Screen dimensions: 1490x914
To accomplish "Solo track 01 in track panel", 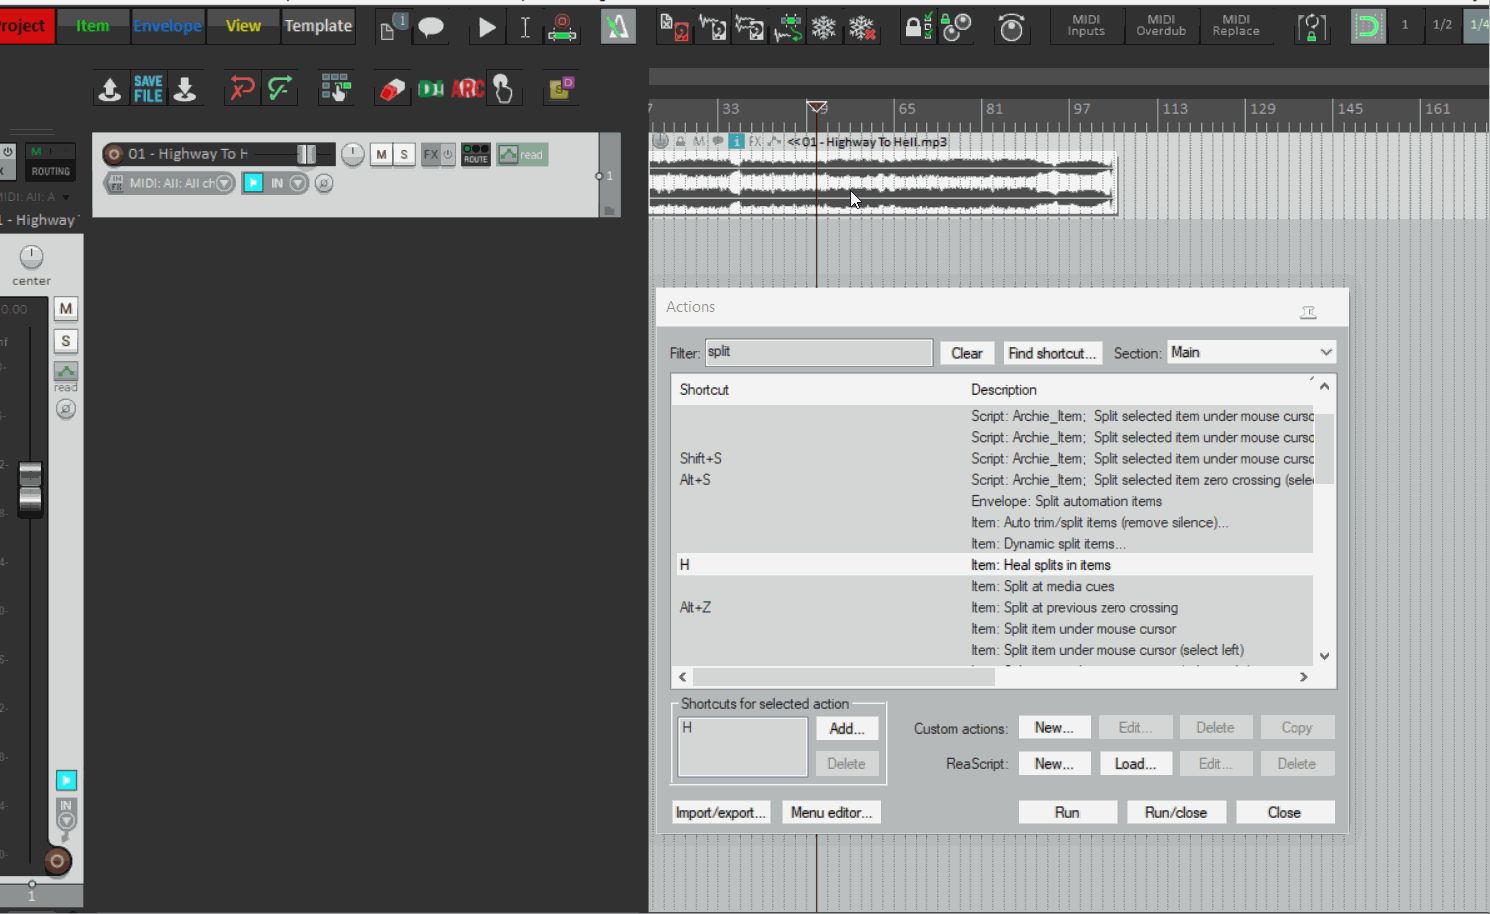I will [404, 154].
